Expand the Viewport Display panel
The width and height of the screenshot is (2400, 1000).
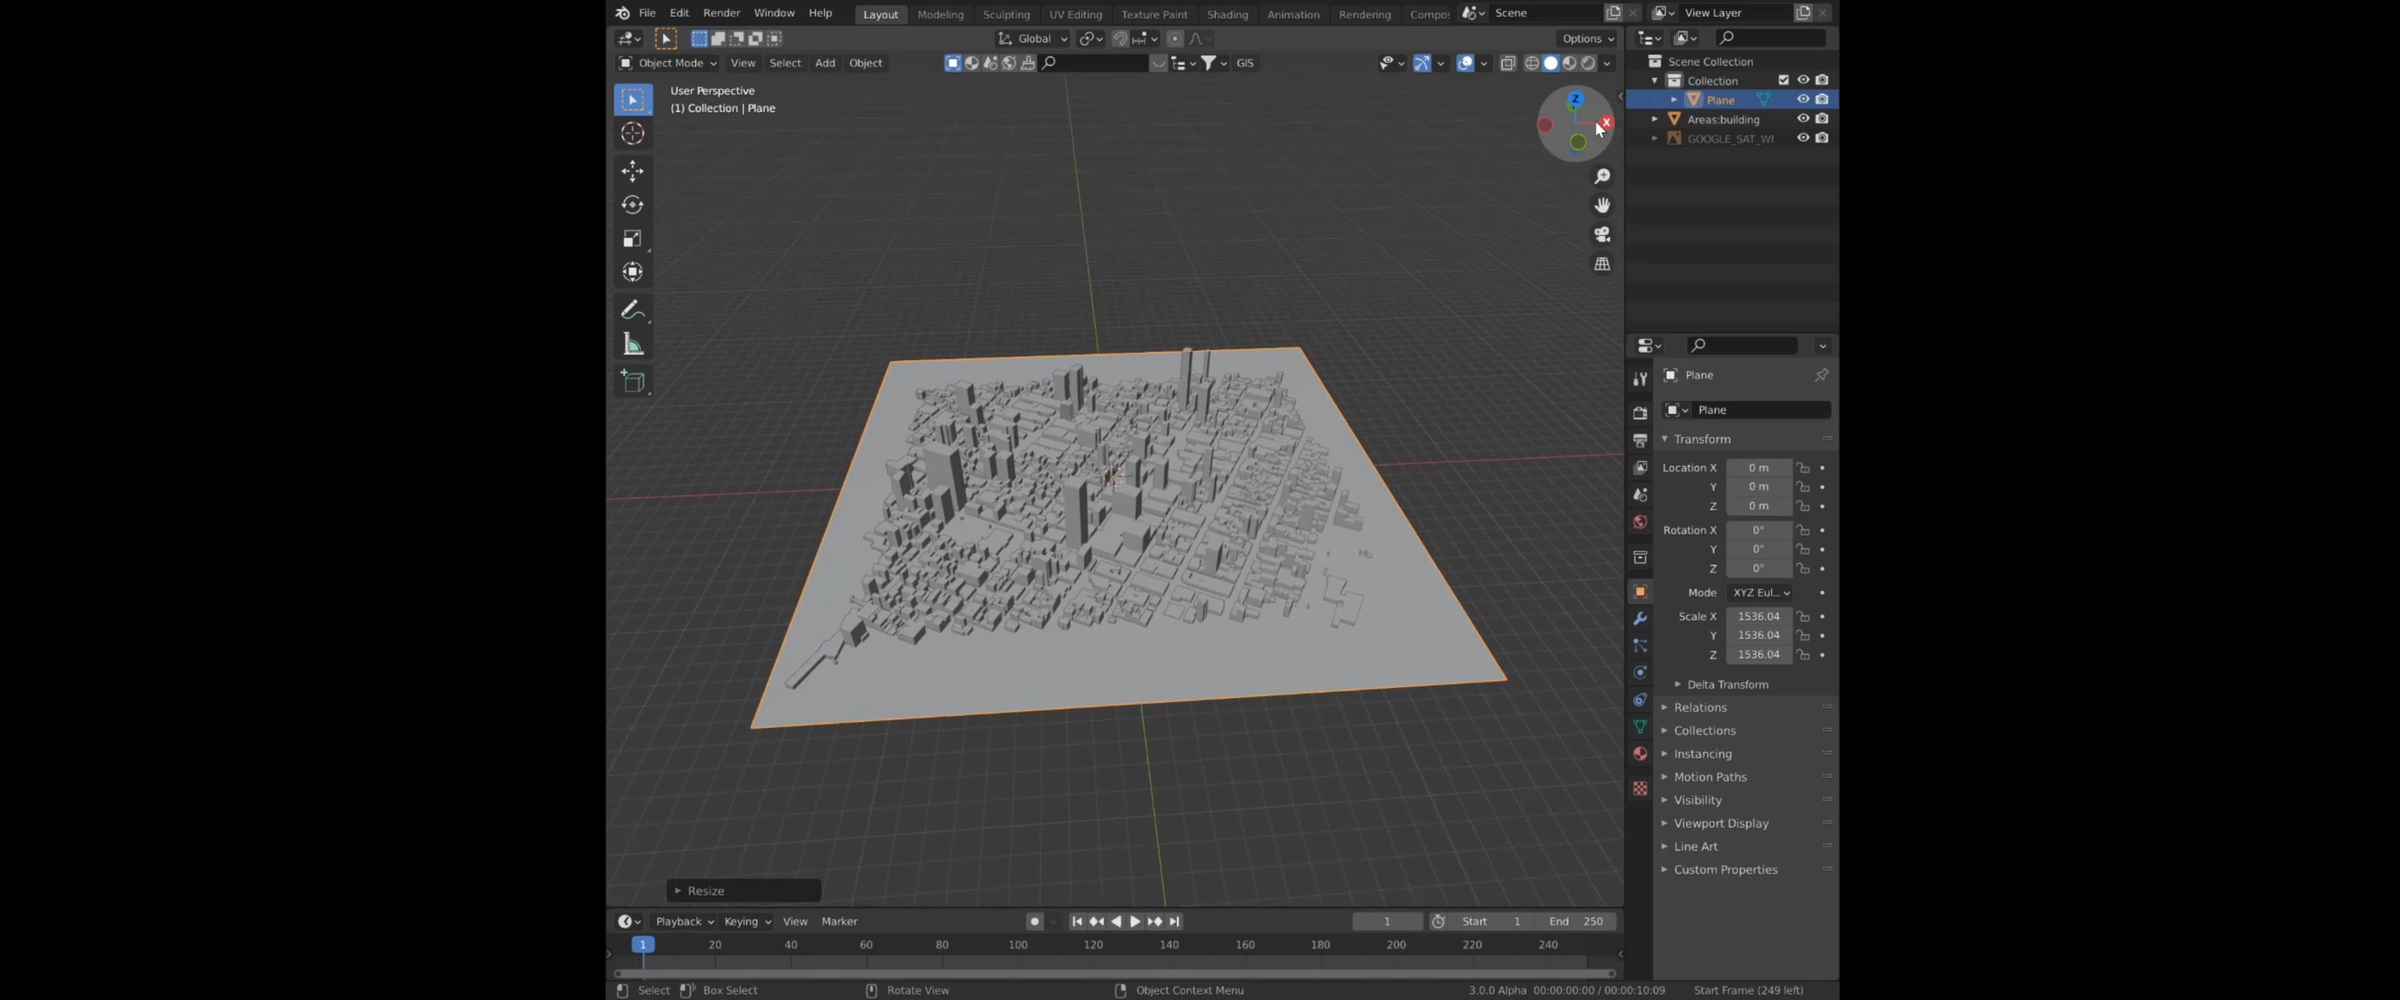[x=1721, y=823]
